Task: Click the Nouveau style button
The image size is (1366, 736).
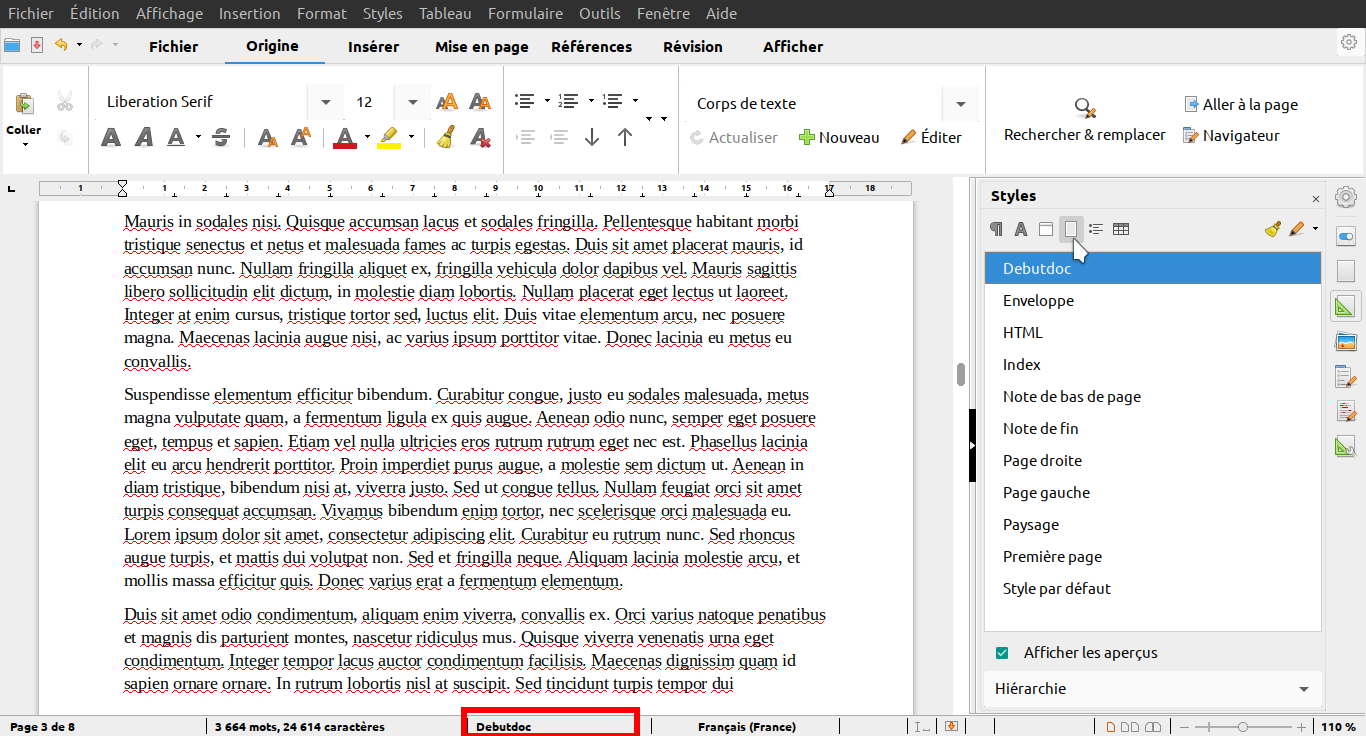Action: (839, 137)
